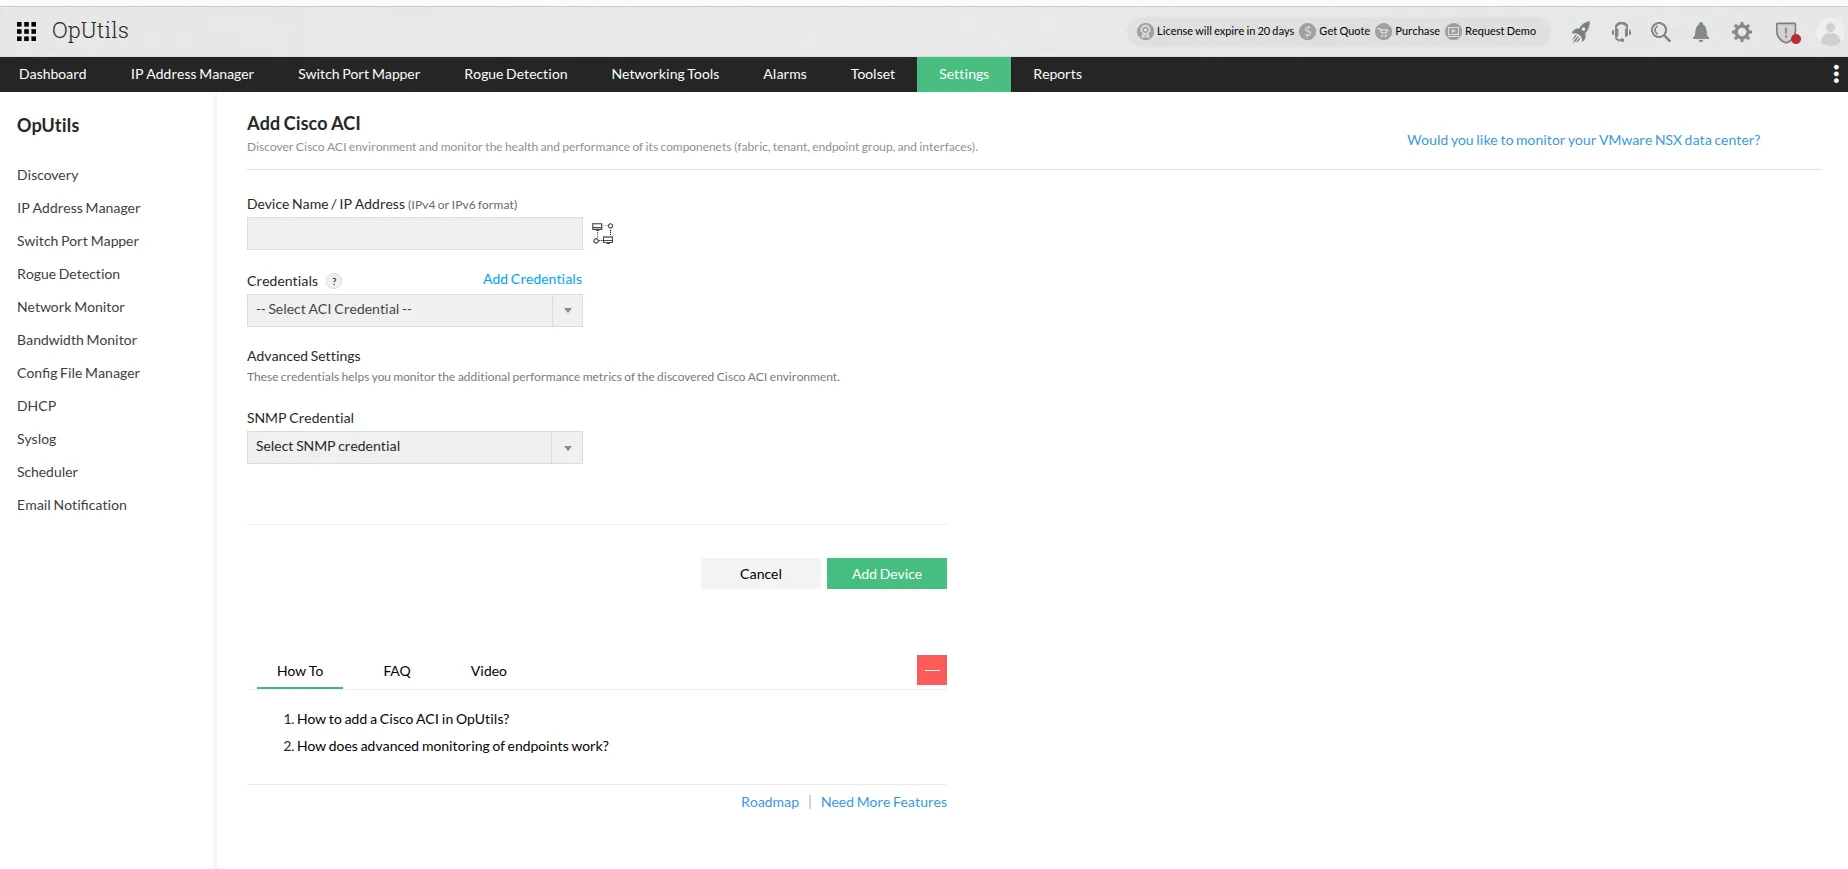Collapse the help panel with red minus button
This screenshot has width=1848, height=869.
(932, 670)
